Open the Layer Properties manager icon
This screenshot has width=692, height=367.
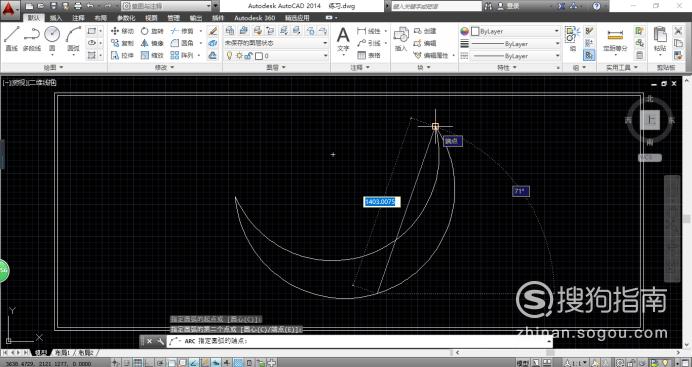[229, 30]
